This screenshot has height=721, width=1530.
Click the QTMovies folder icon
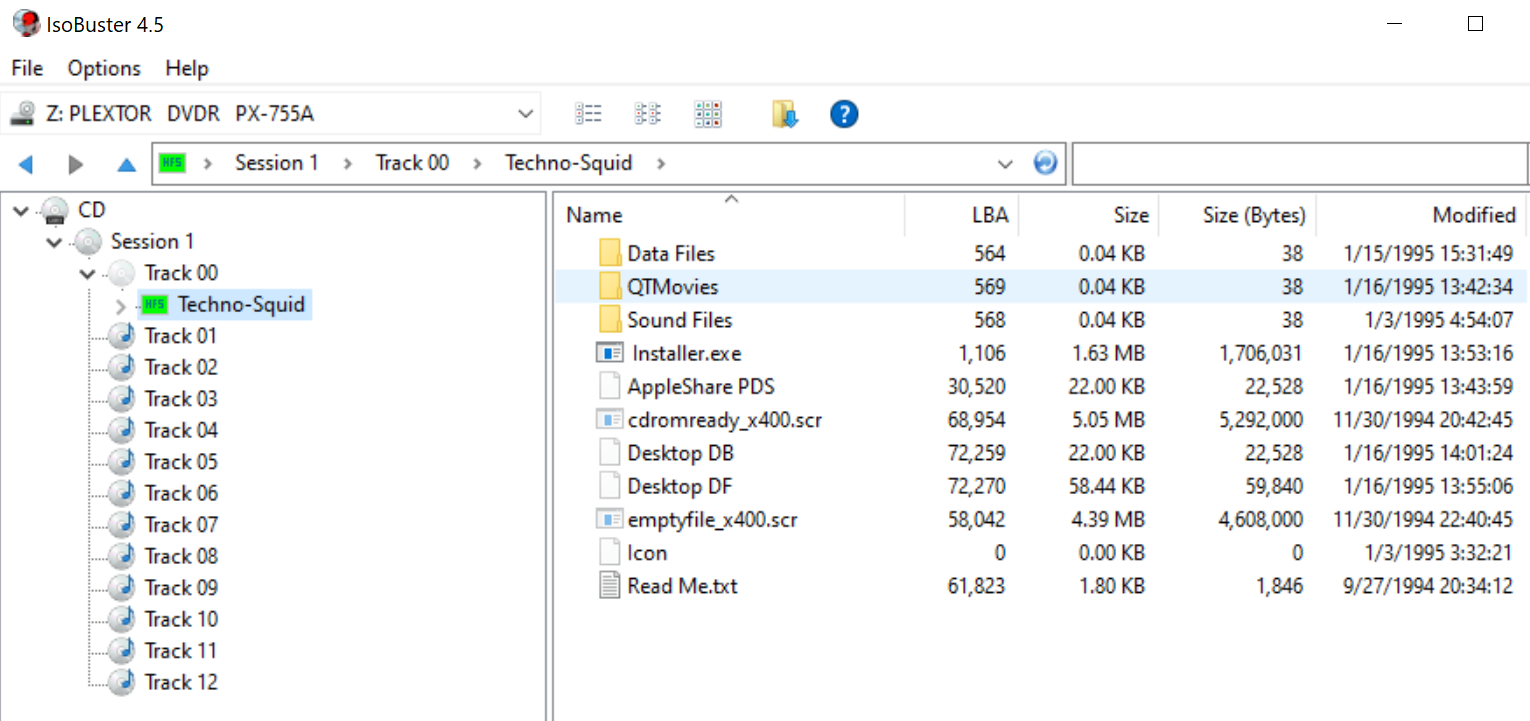coord(610,287)
